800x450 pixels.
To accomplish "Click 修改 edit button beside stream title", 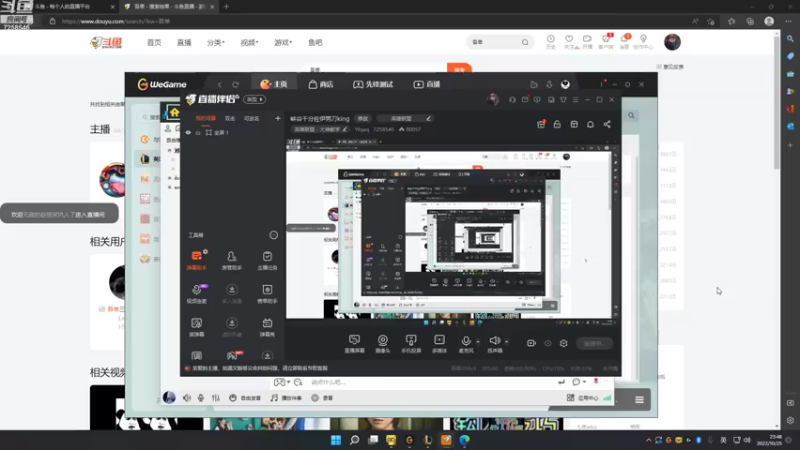I will coord(363,118).
